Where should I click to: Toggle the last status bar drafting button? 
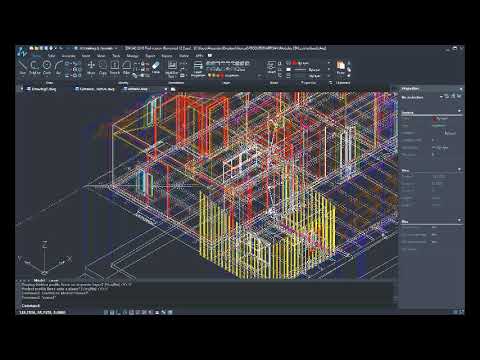coord(170,312)
